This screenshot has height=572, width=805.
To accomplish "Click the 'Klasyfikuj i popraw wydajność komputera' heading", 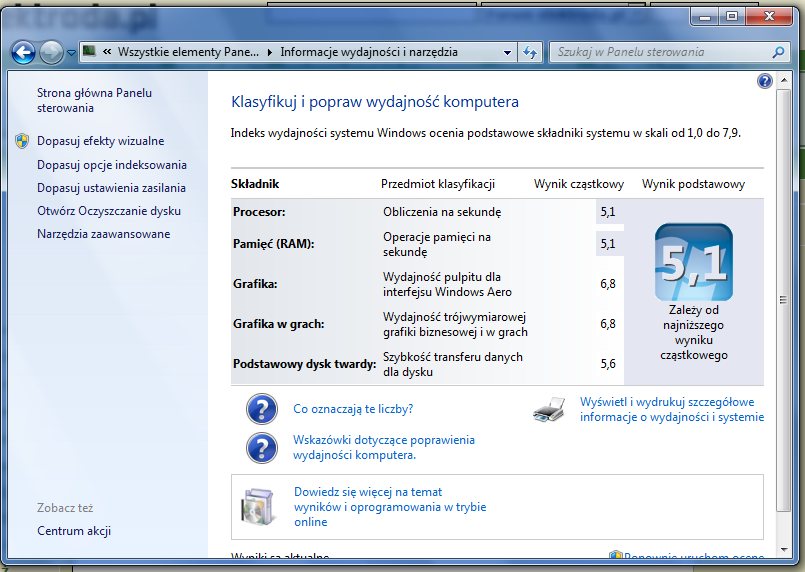I will tap(375, 102).
